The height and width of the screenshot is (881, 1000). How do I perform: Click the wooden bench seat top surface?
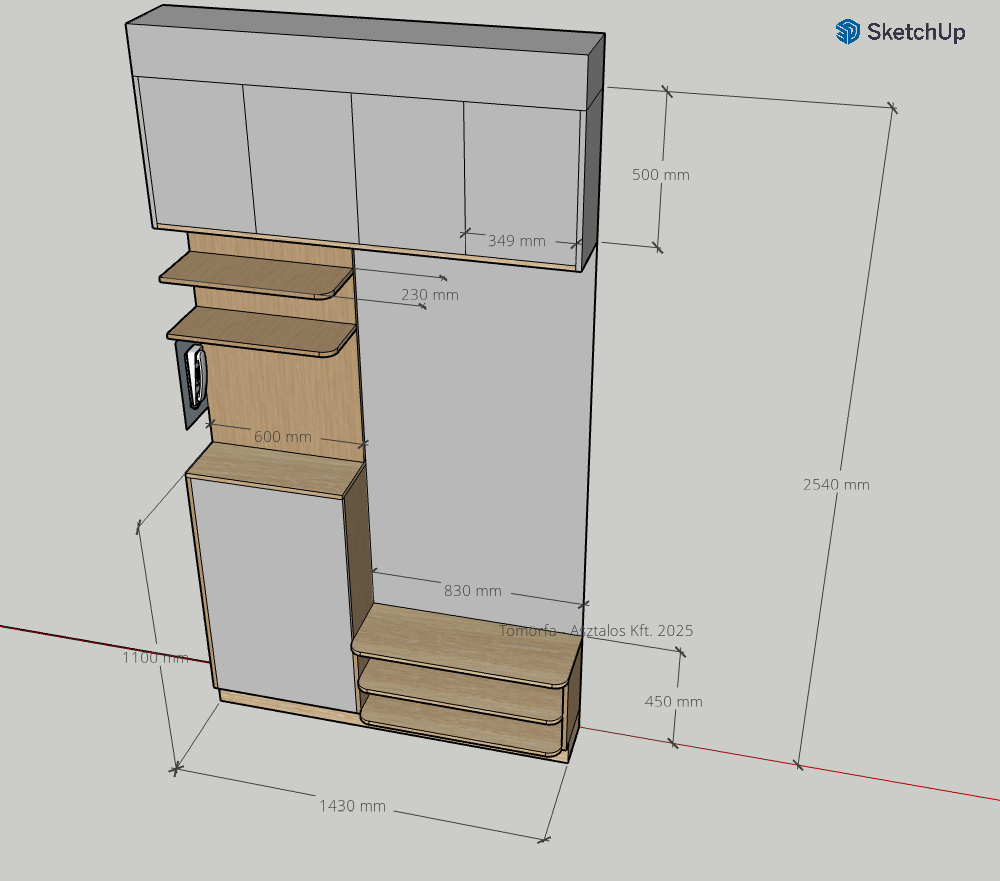465,645
